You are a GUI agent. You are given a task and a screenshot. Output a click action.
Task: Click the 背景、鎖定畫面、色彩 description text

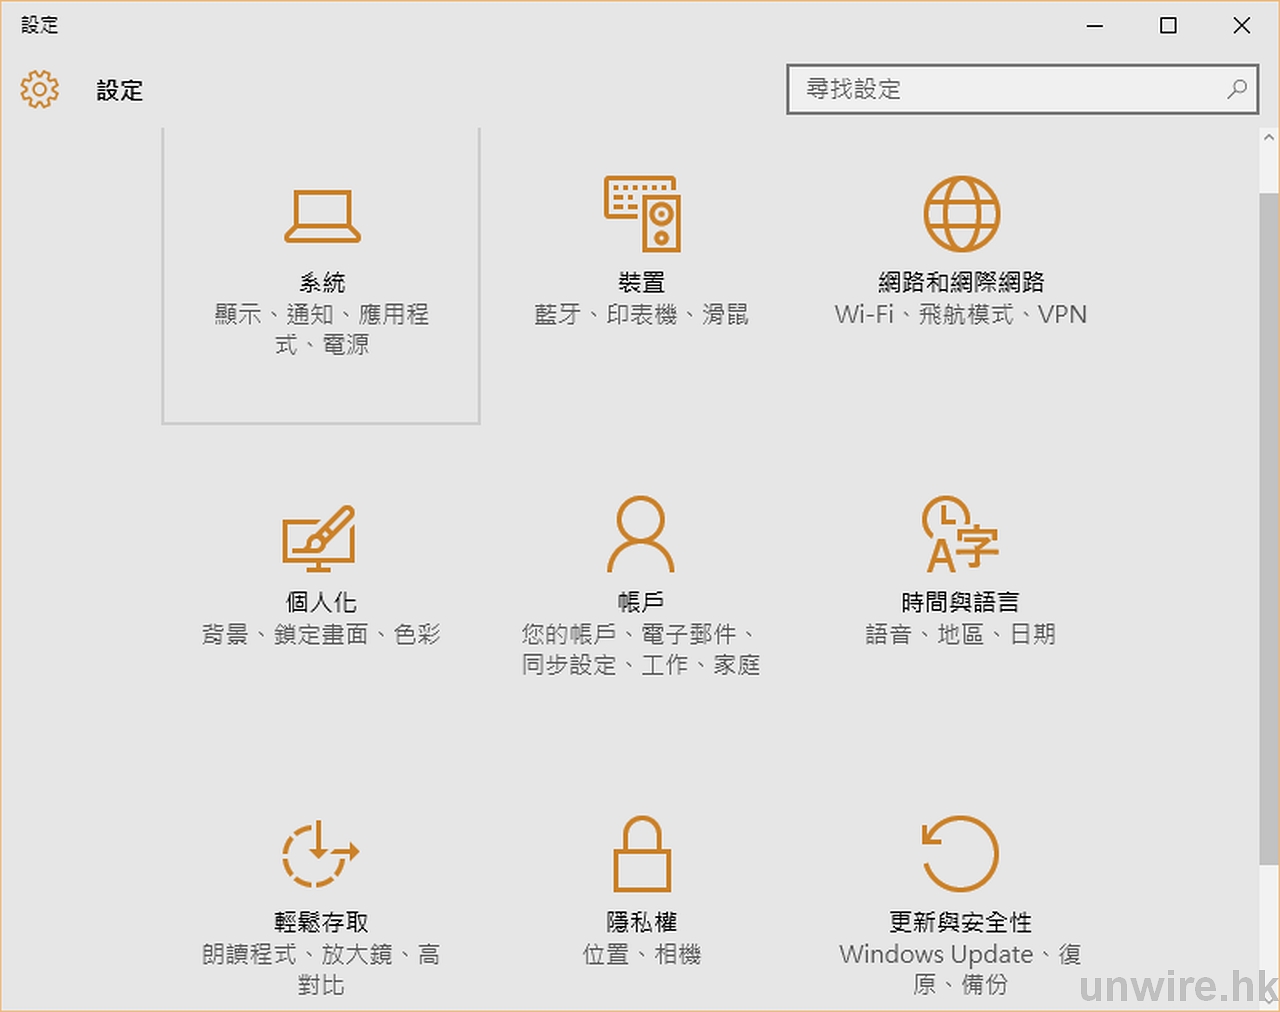tap(321, 635)
